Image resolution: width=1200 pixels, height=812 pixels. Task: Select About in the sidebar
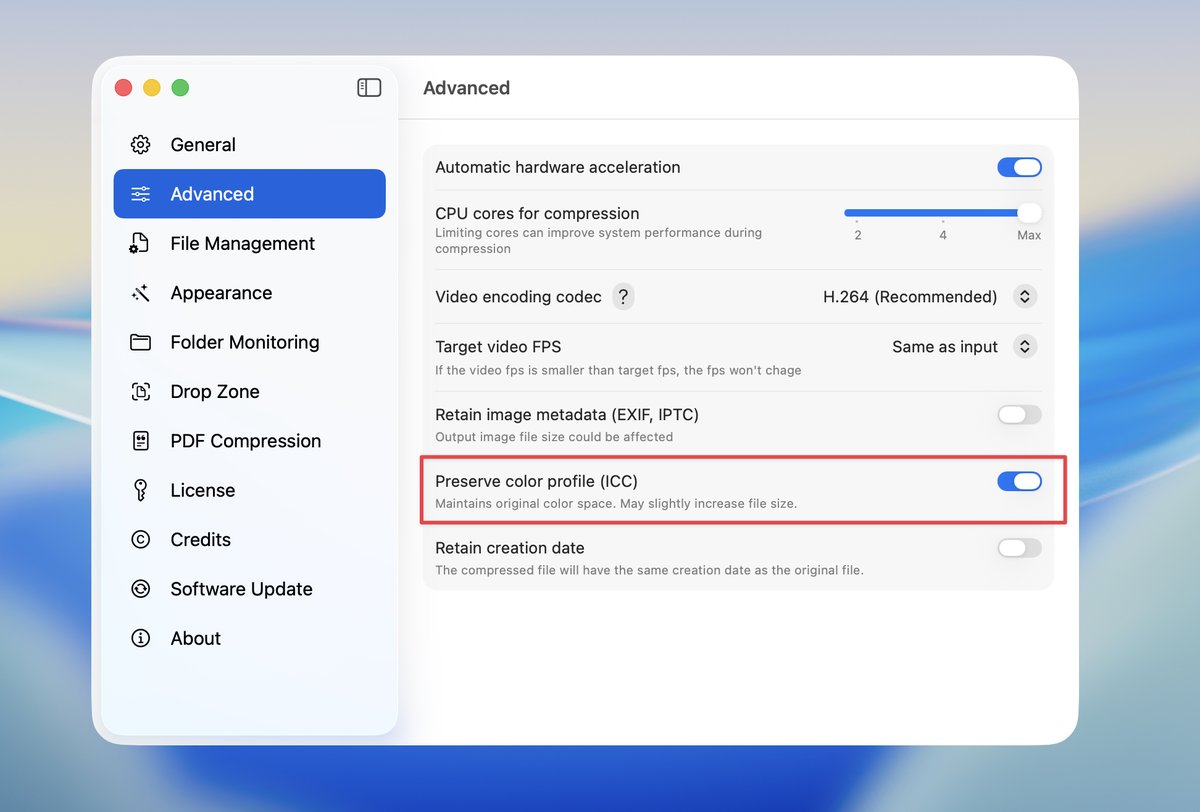pyautogui.click(x=195, y=638)
